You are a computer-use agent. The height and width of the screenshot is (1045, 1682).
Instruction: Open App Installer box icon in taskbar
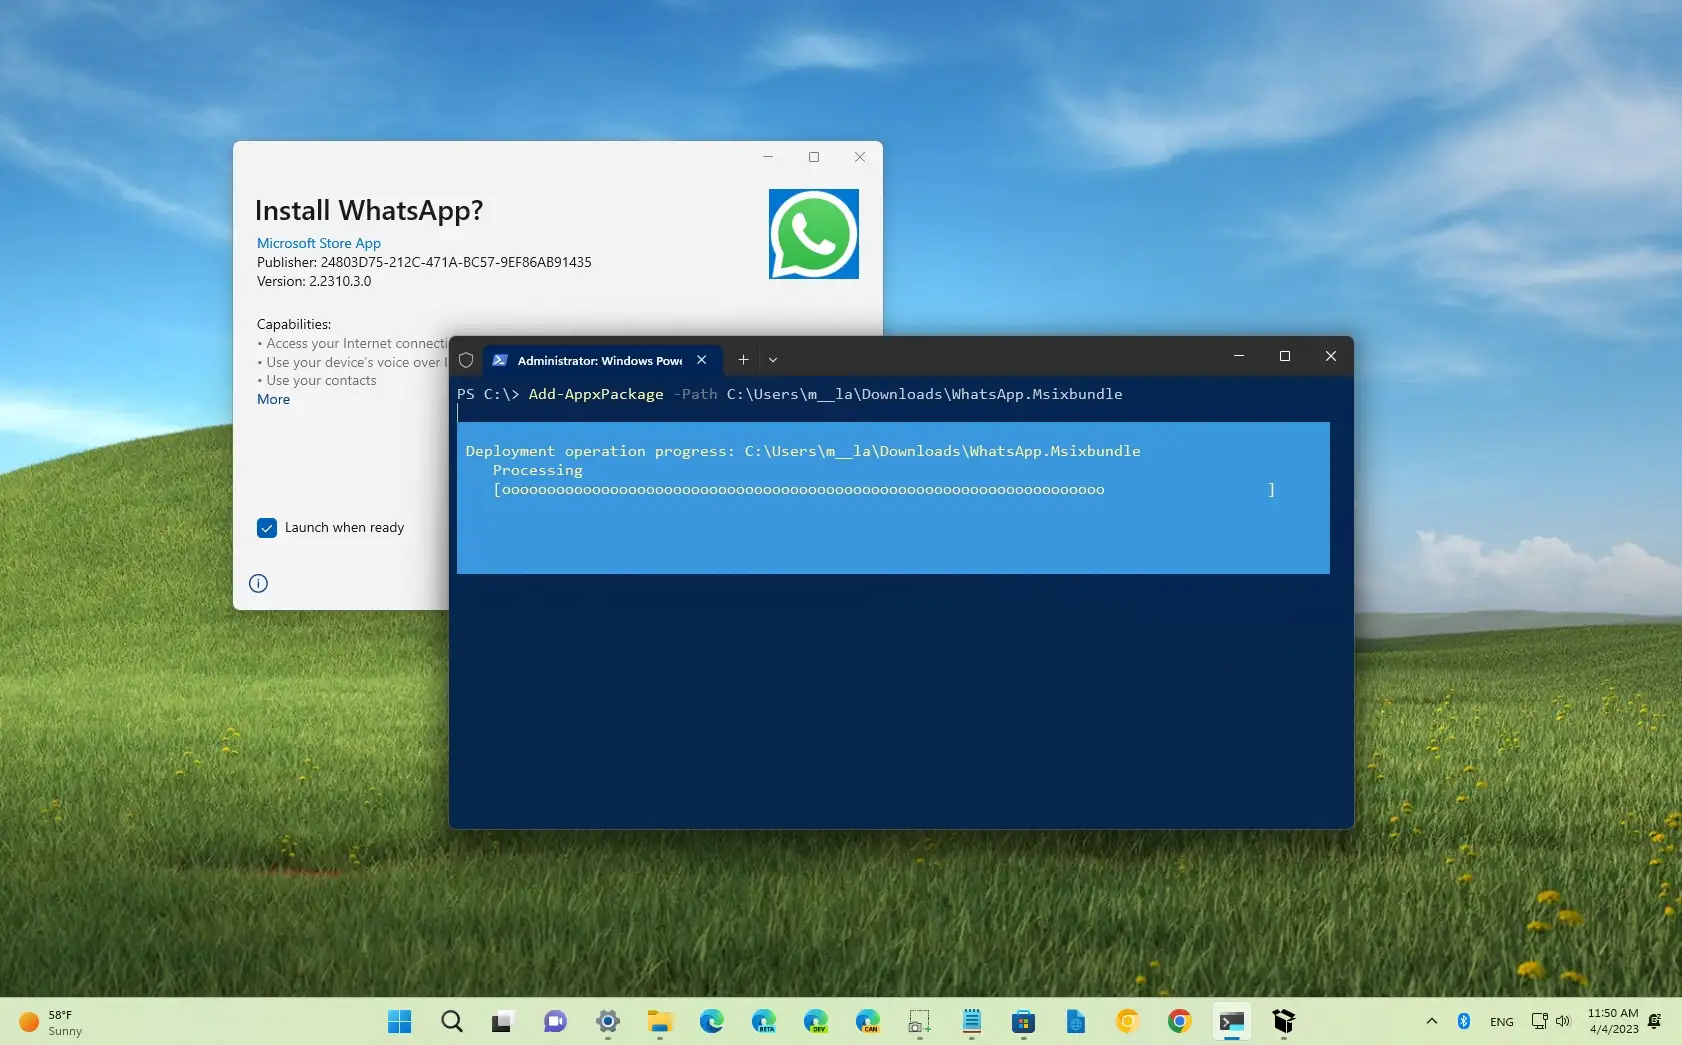click(x=1284, y=1021)
